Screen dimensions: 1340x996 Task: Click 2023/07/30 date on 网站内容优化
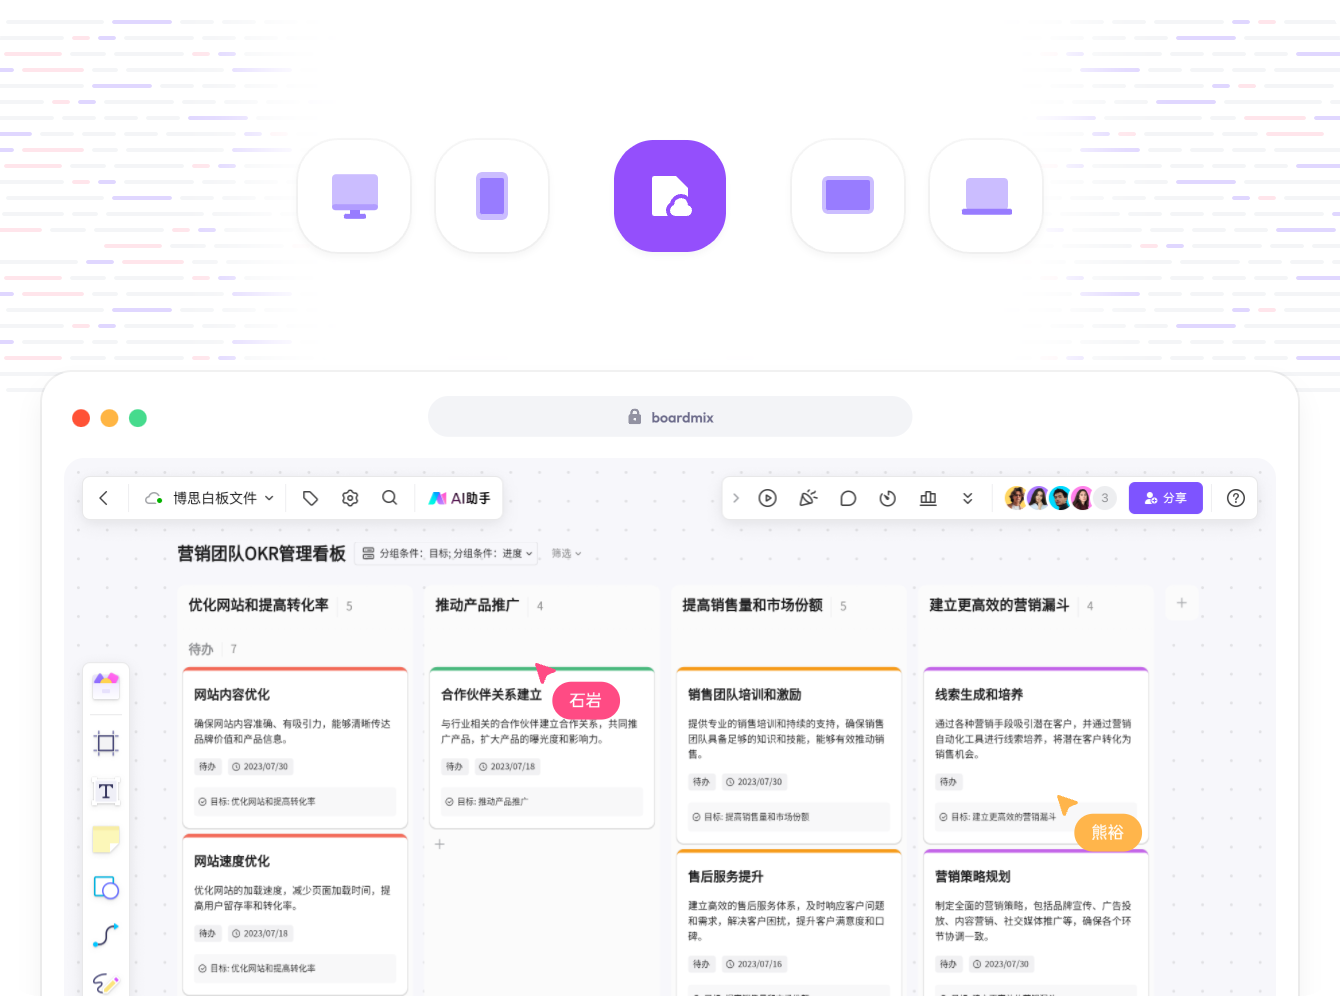[260, 767]
